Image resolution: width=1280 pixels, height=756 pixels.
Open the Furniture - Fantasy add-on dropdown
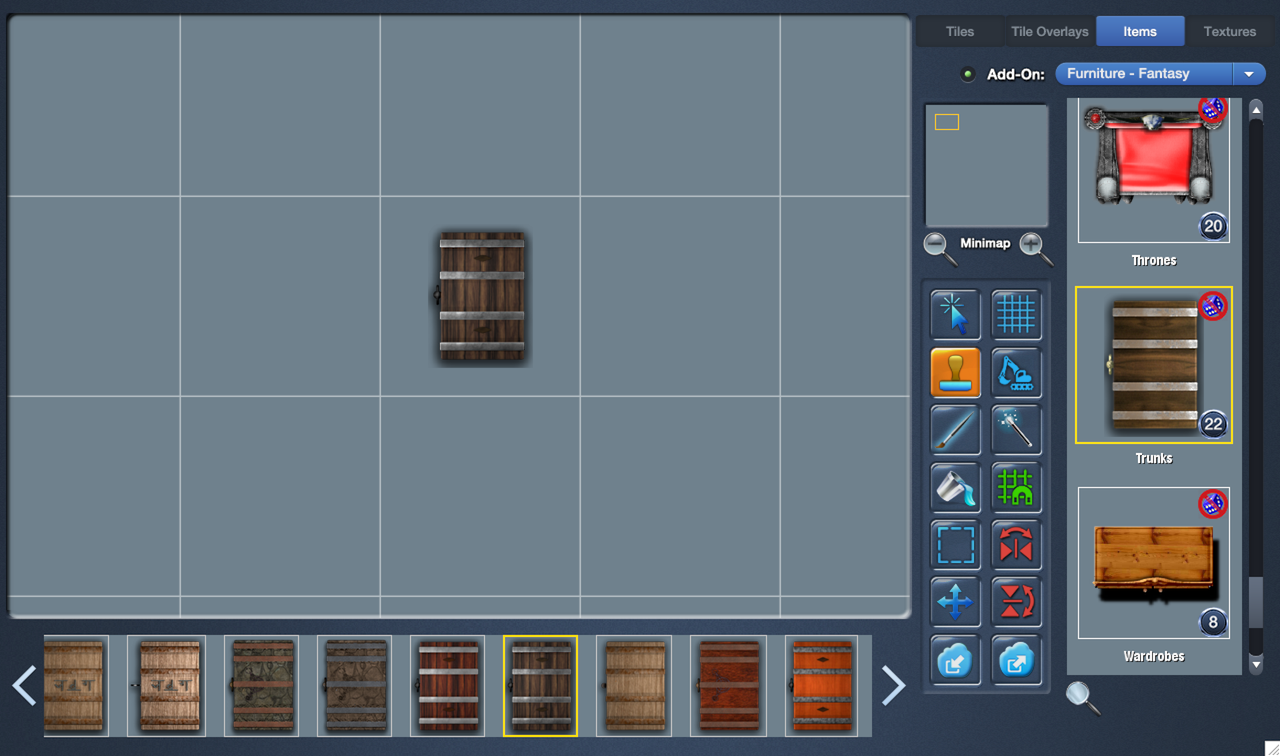[x=1247, y=73]
